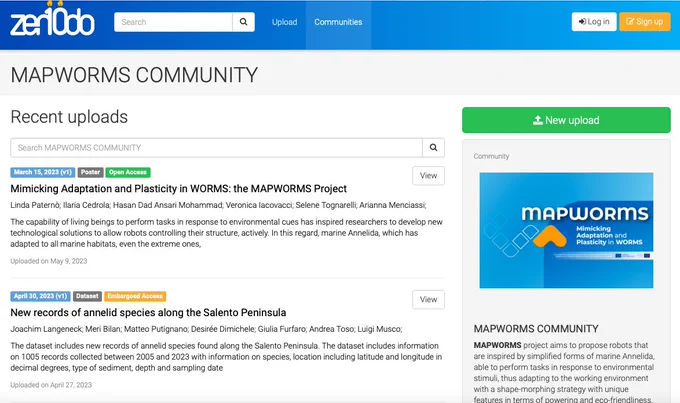Click the MAPWORMS COMMUNITY sidebar heading

(536, 329)
